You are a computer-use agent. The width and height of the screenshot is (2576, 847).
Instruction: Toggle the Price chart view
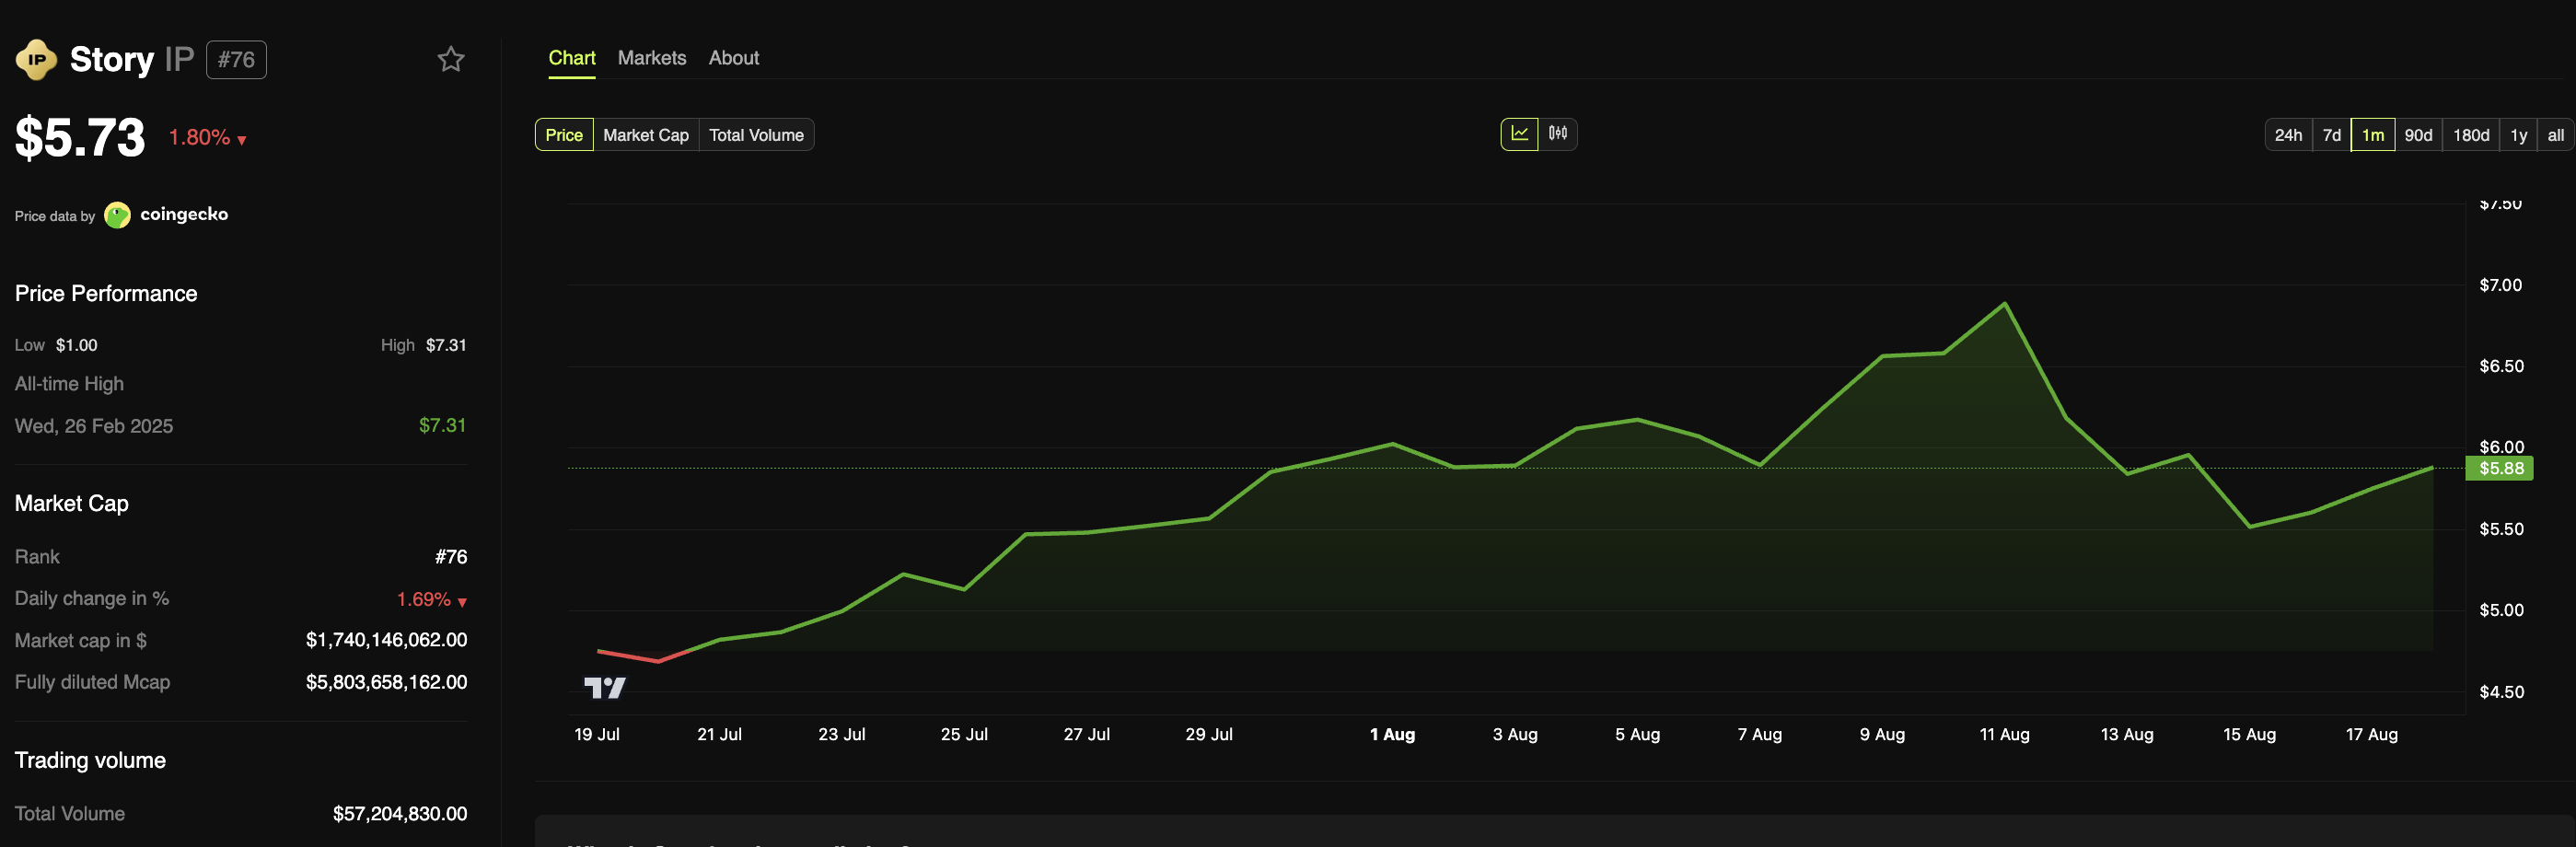pyautogui.click(x=563, y=134)
